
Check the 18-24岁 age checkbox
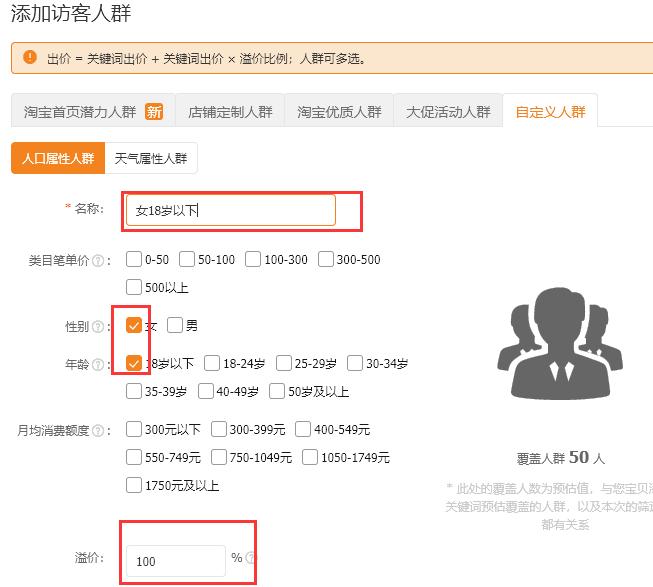(212, 363)
